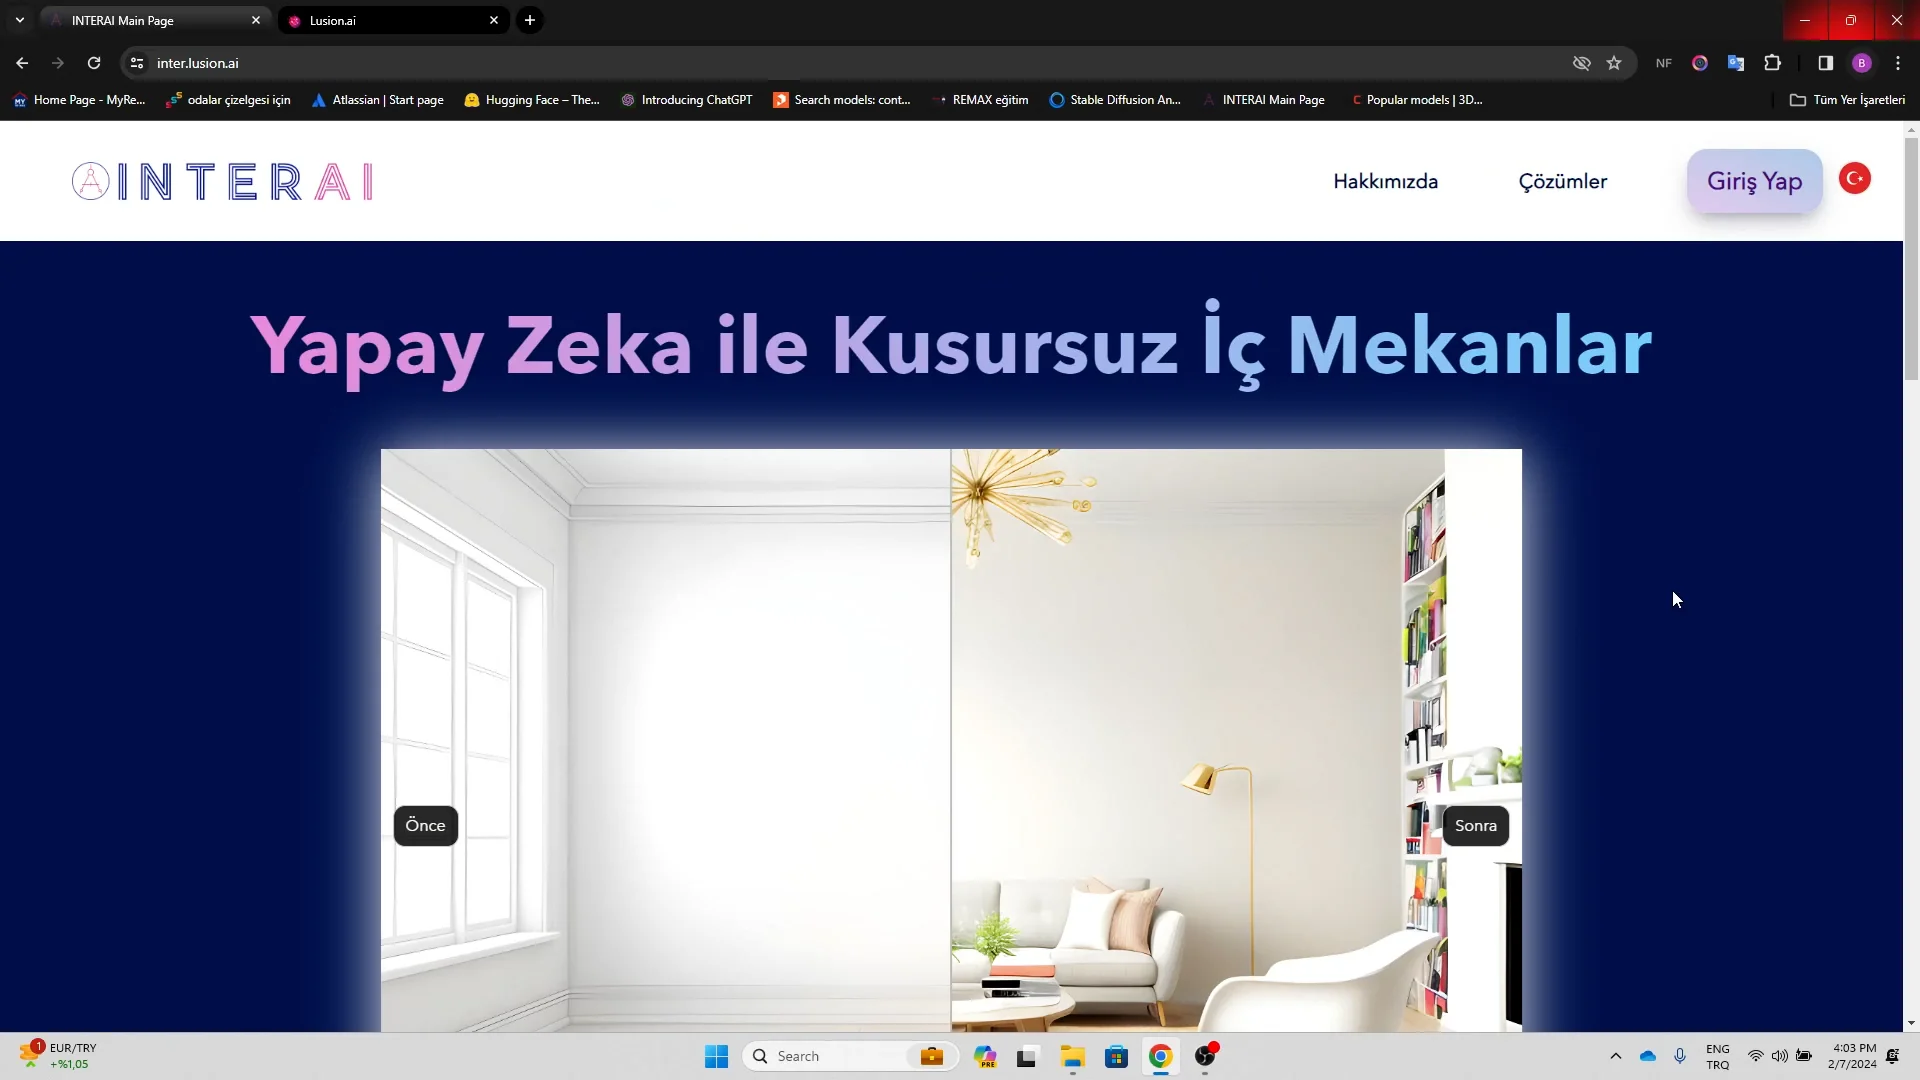
Task: Toggle the Sonra after view
Action: pos(1476,825)
